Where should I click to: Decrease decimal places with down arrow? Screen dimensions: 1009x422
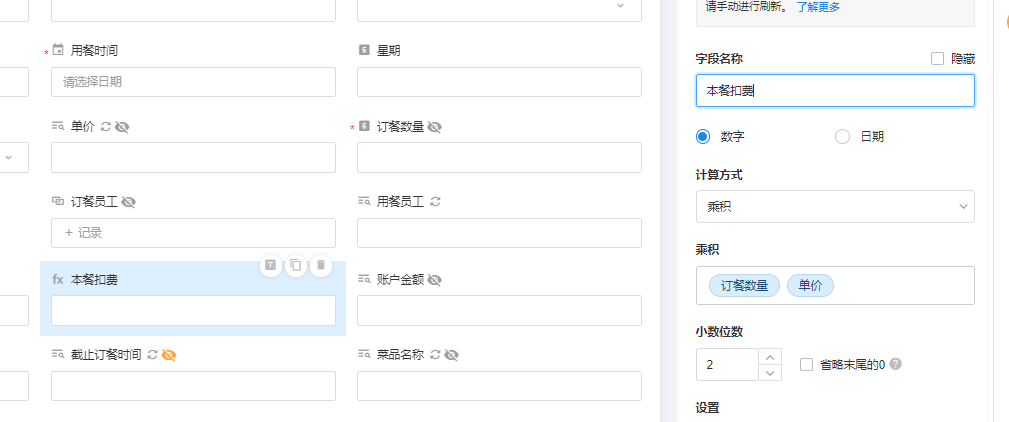(x=769, y=373)
